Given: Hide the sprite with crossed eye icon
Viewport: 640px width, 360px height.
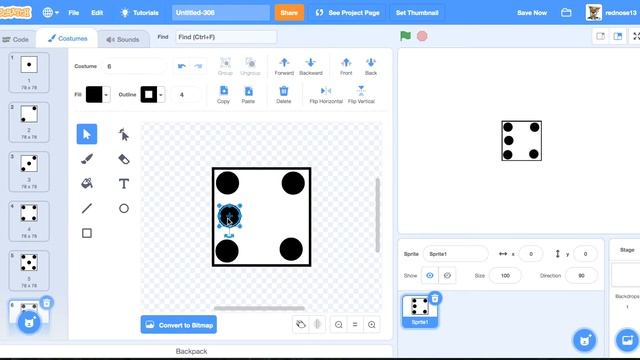Looking at the screenshot, I should (x=447, y=276).
